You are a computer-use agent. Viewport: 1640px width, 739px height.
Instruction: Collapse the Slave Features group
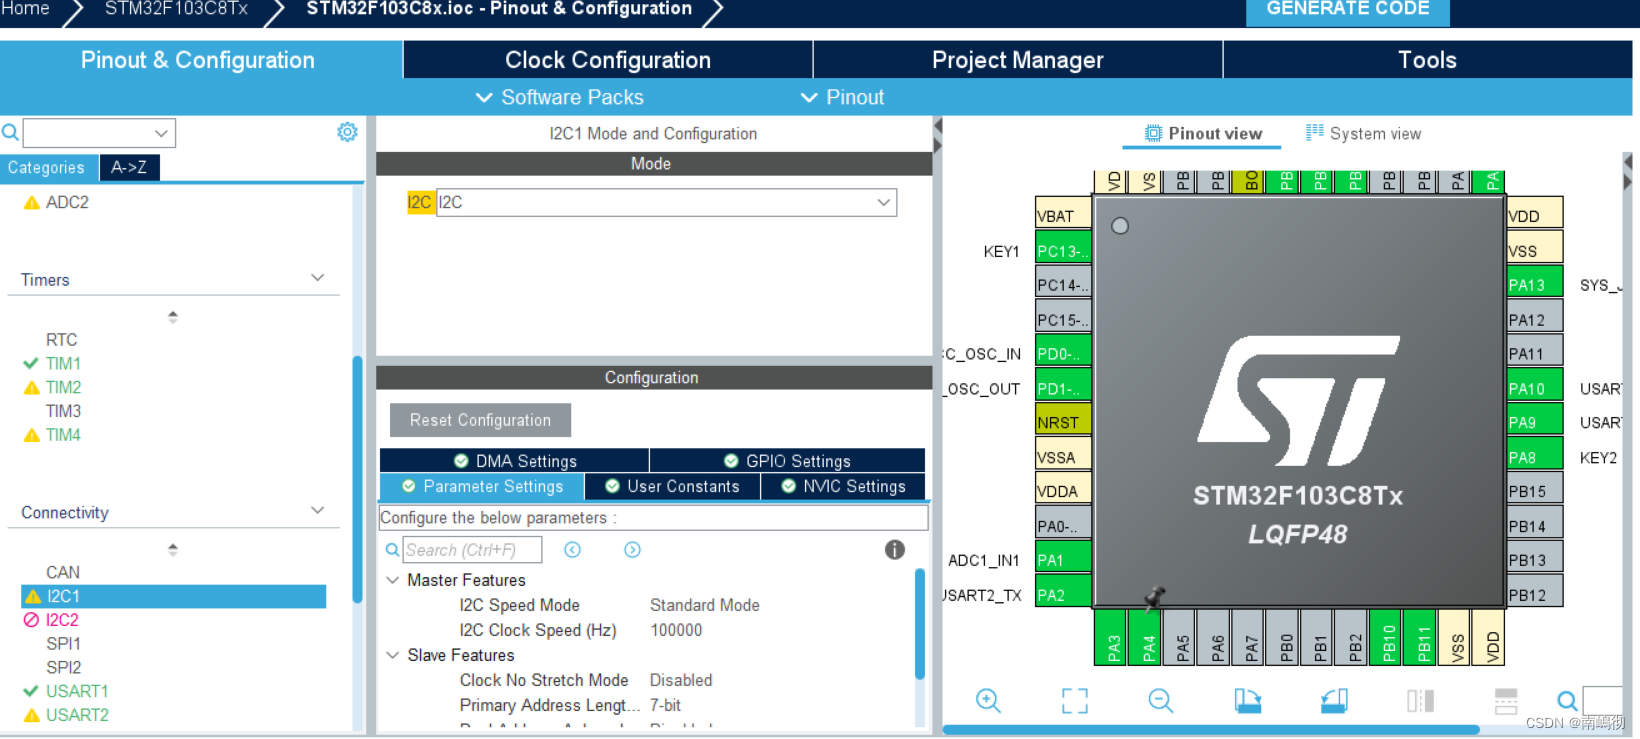tap(393, 655)
